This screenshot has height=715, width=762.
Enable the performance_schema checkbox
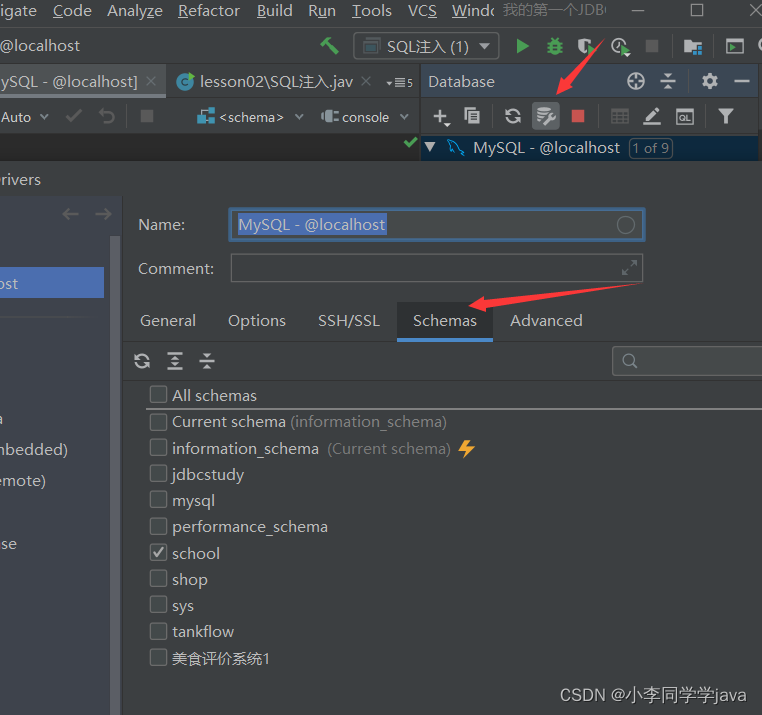tap(158, 526)
